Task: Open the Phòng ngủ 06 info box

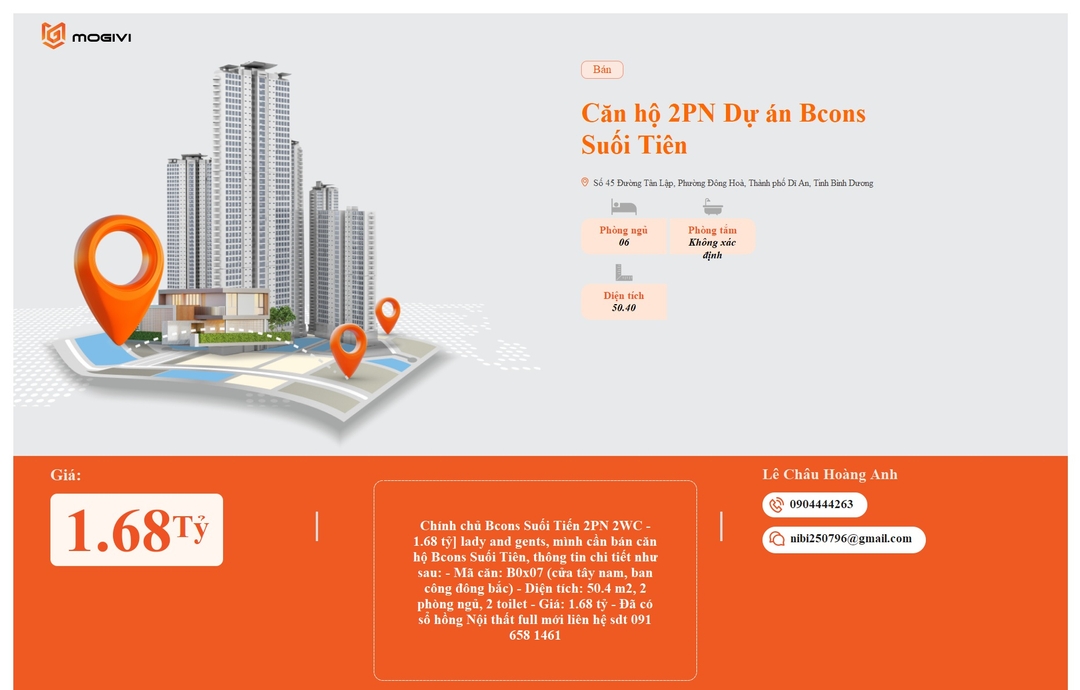Action: pyautogui.click(x=623, y=236)
